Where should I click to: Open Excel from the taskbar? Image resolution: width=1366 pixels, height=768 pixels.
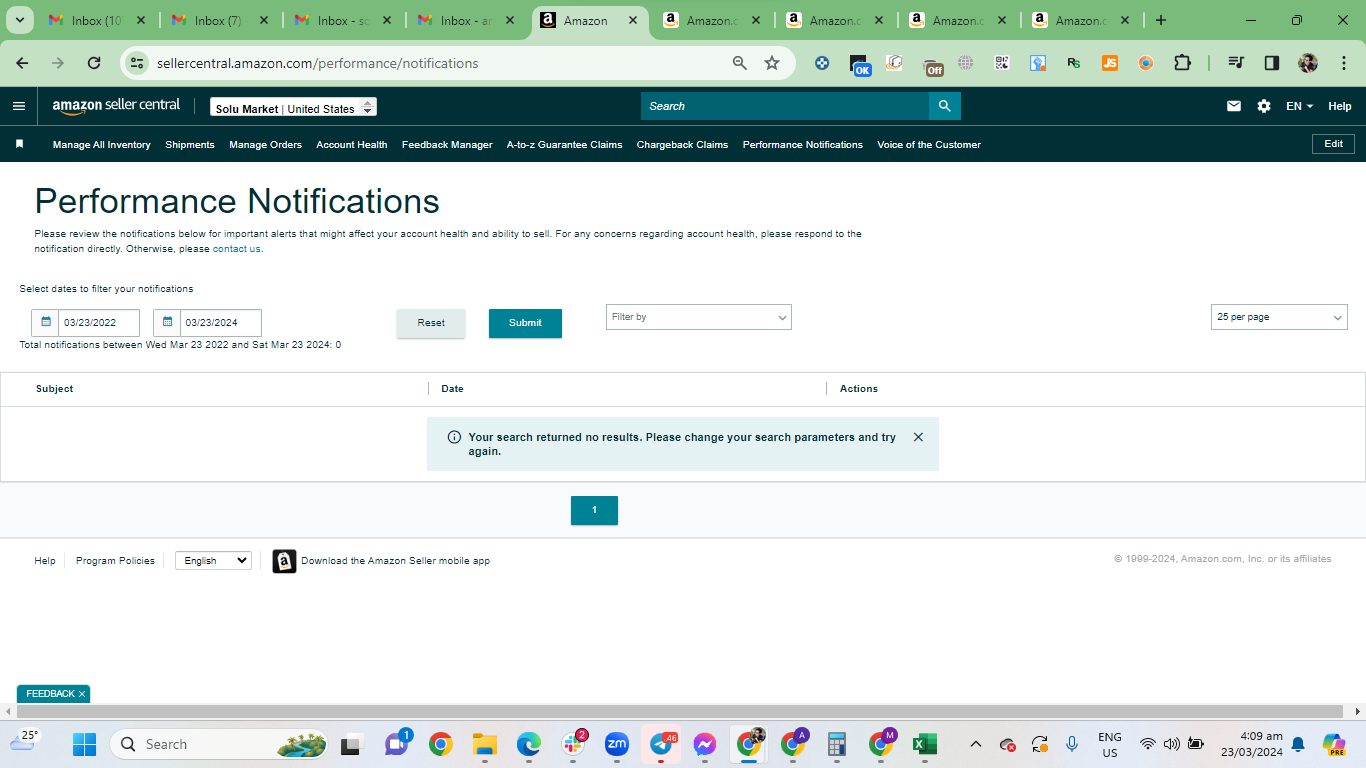[925, 744]
